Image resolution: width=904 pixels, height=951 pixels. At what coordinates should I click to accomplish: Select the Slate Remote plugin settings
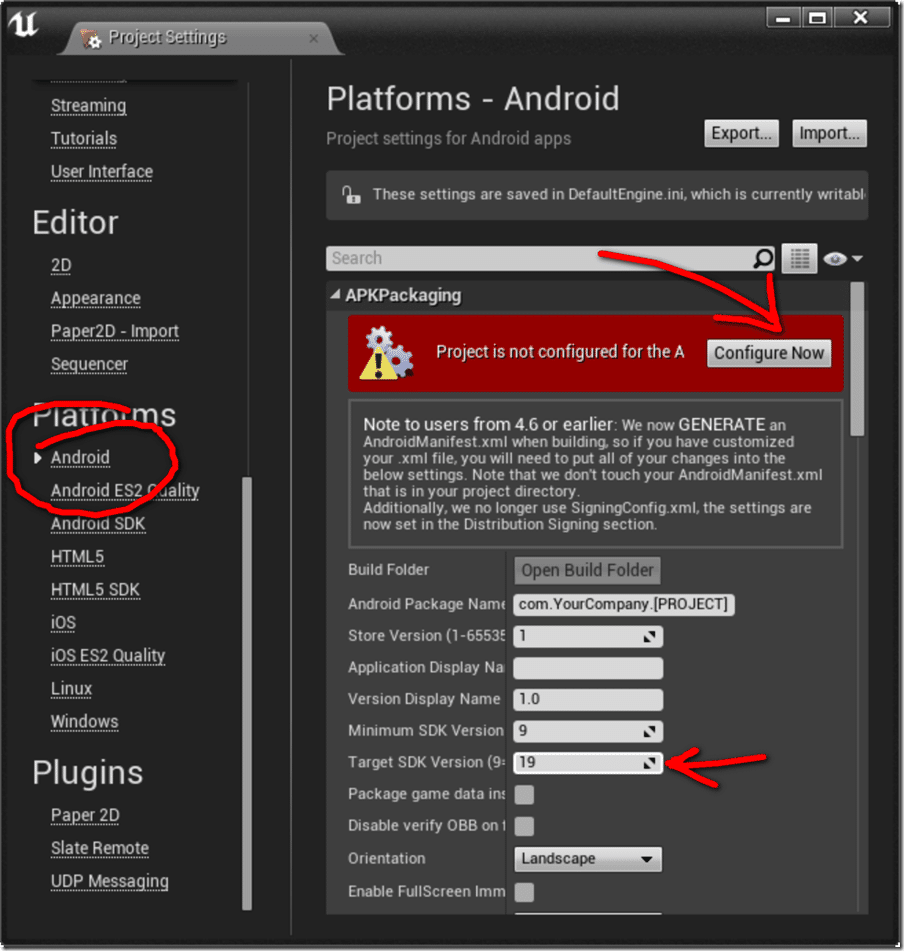click(99, 848)
